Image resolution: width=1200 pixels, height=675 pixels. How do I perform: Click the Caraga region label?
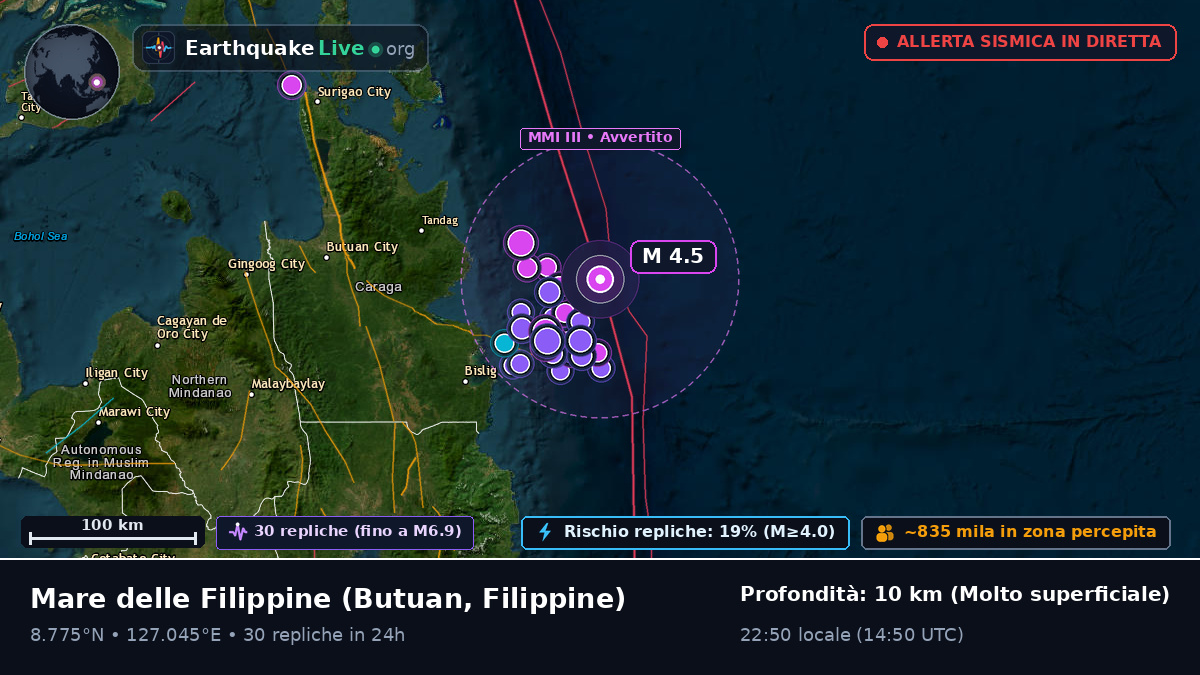[x=379, y=287]
